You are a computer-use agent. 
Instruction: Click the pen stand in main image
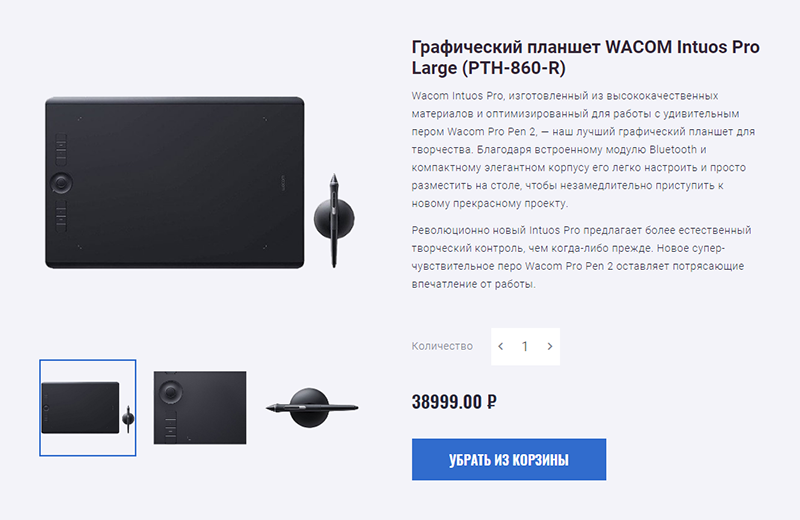pyautogui.click(x=334, y=220)
